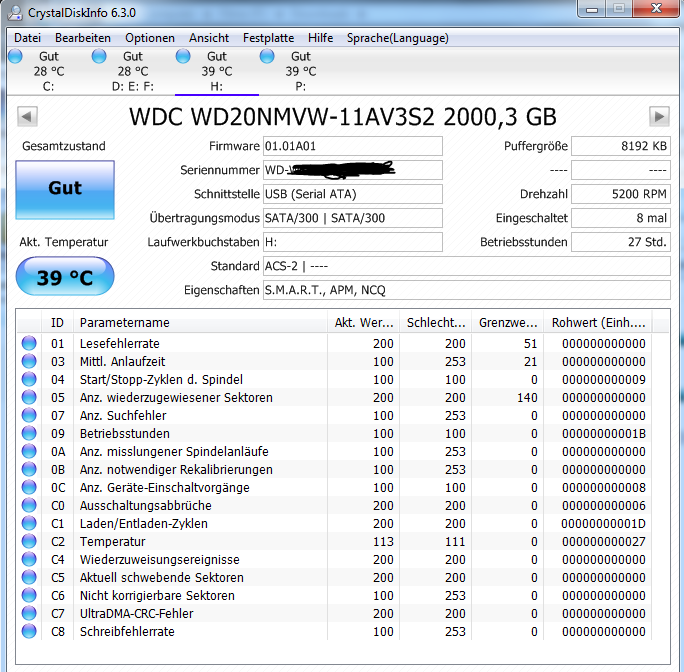Click status icon of Aktuell schwebende Sektoren row
684x672 pixels.
[29, 577]
